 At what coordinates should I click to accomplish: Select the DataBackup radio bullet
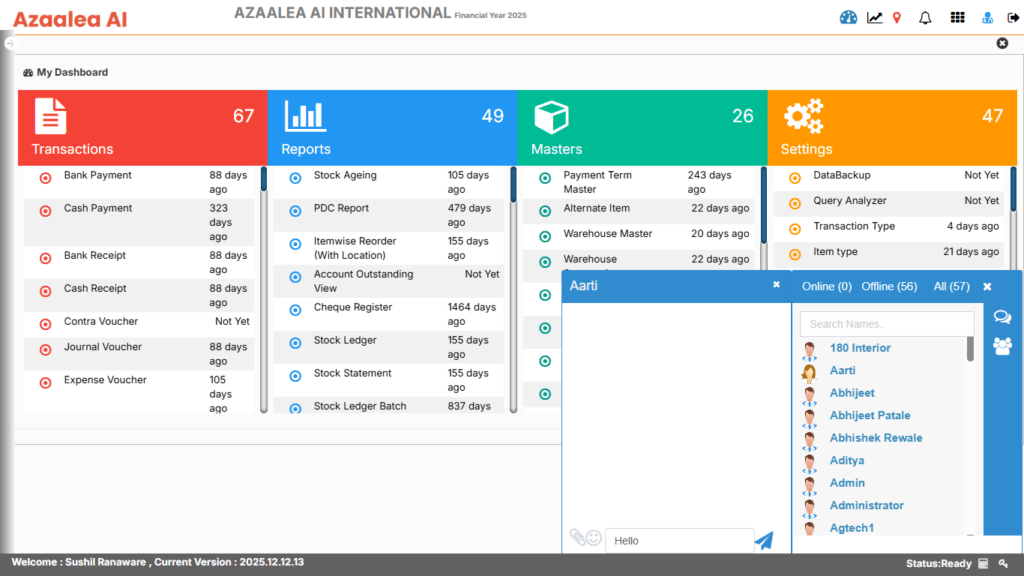[x=795, y=178]
